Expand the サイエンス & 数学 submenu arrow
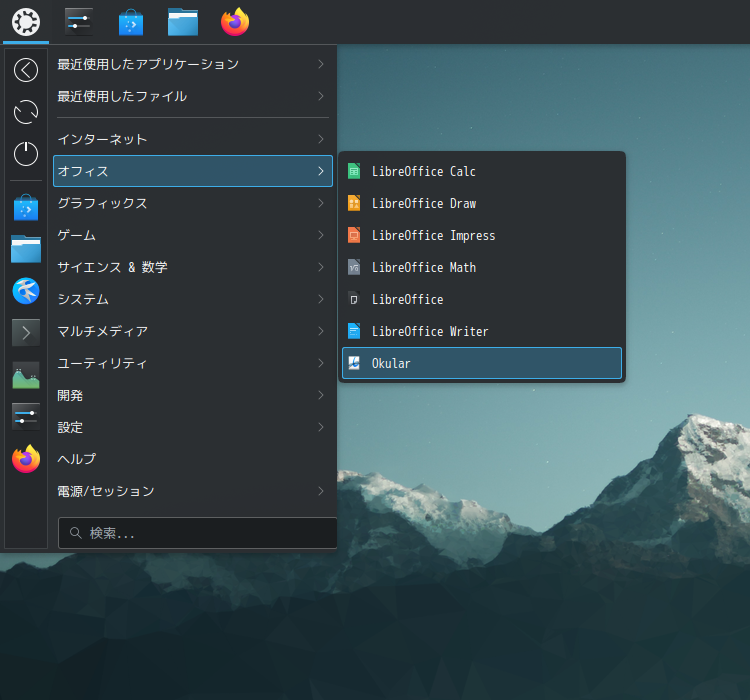Screen dimensions: 750x700 321,267
